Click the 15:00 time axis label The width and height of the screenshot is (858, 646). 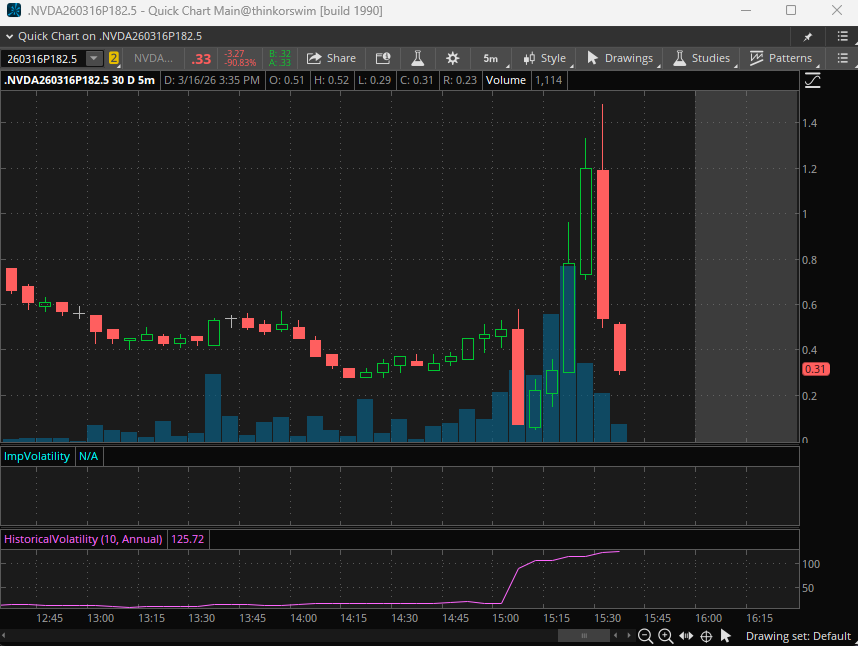coord(506,618)
